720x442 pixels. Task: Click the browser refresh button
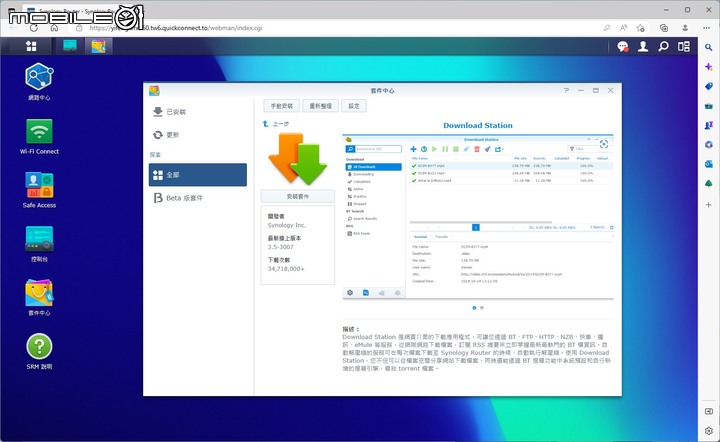pos(34,28)
